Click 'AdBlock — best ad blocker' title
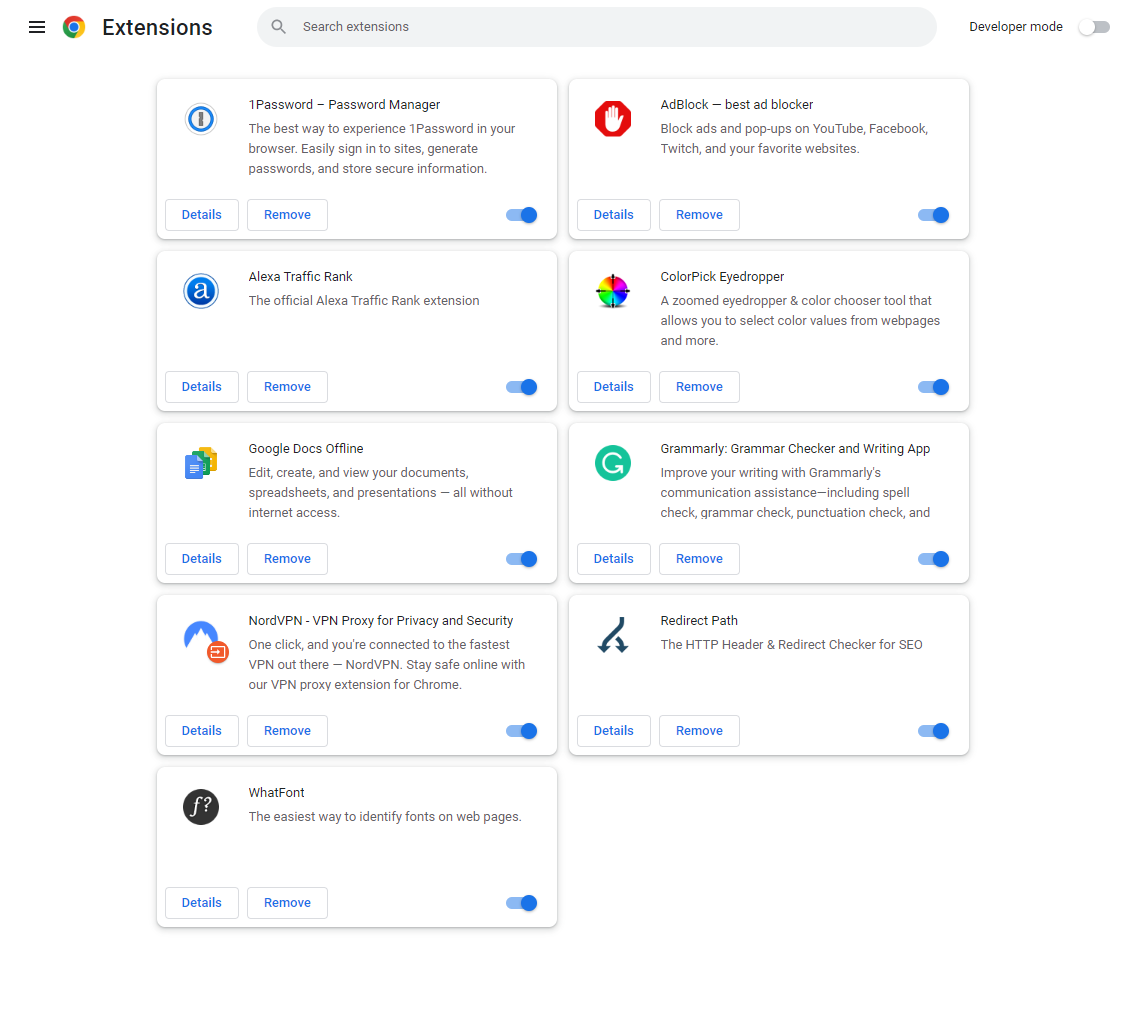The height and width of the screenshot is (1020, 1125). coord(737,105)
